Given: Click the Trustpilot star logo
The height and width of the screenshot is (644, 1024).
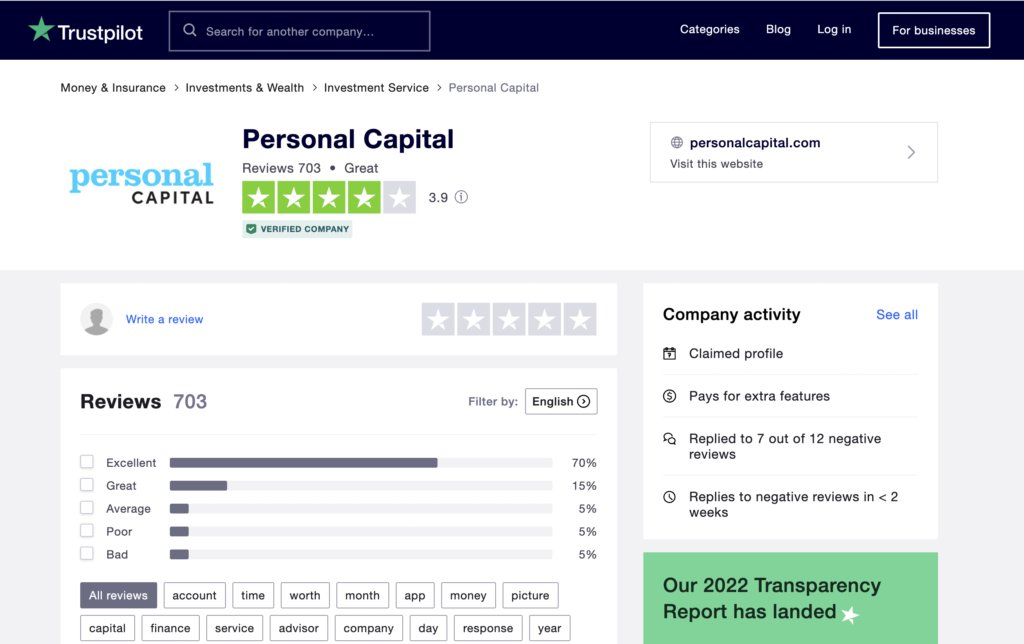Looking at the screenshot, I should point(41,29).
